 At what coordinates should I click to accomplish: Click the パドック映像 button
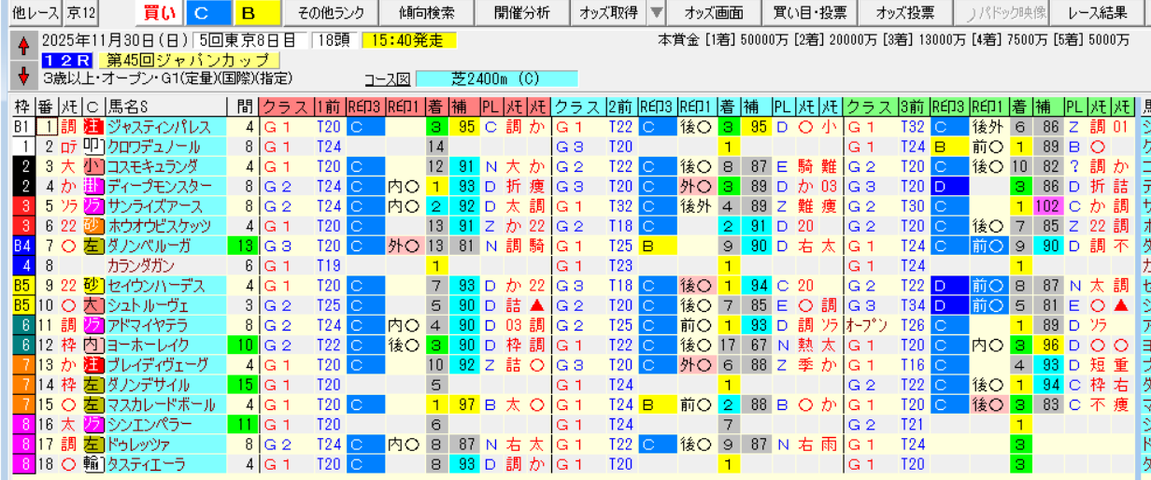pos(1001,12)
